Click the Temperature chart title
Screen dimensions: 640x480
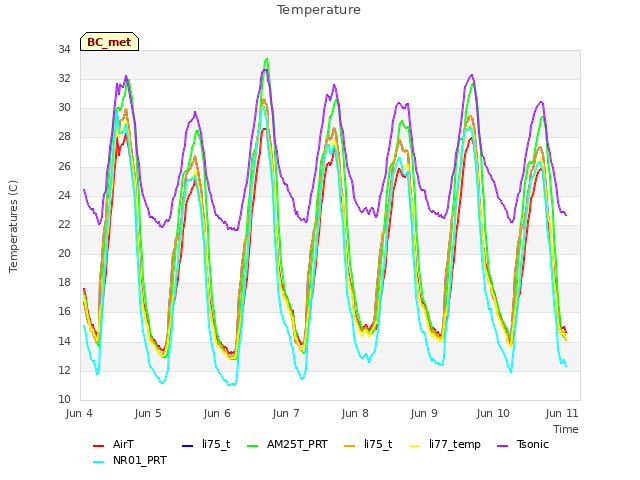(x=319, y=10)
